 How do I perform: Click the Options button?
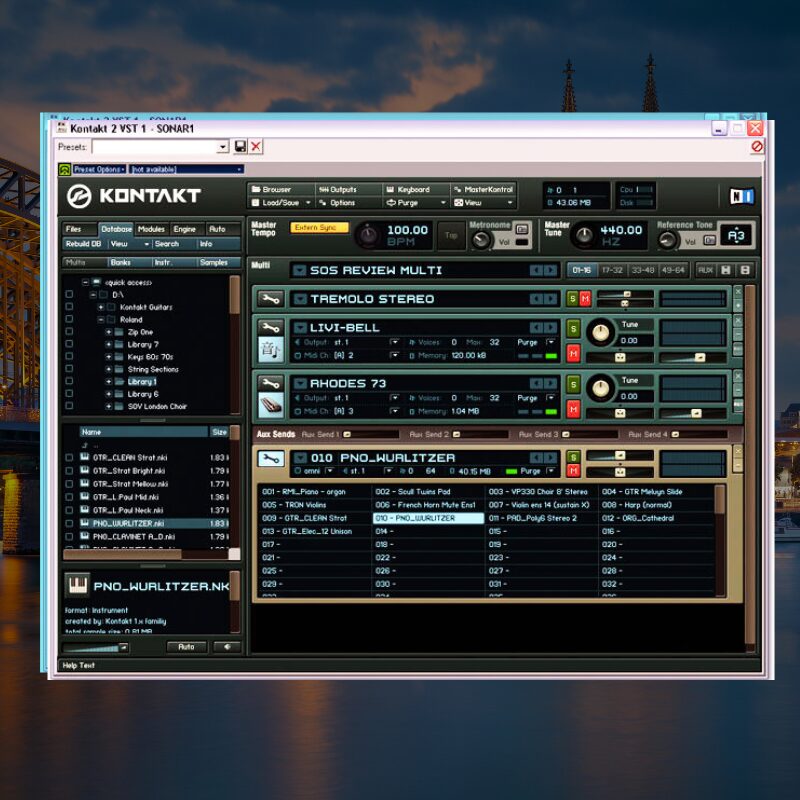point(348,203)
